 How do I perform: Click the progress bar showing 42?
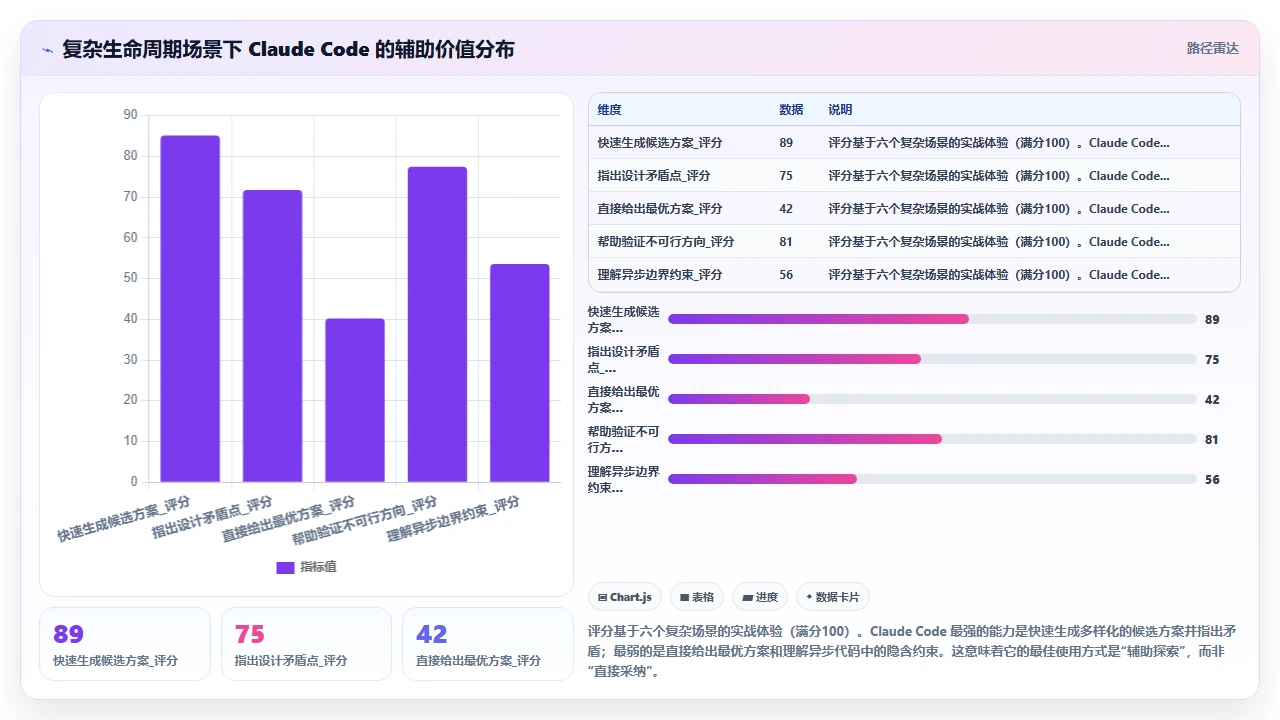pos(932,399)
